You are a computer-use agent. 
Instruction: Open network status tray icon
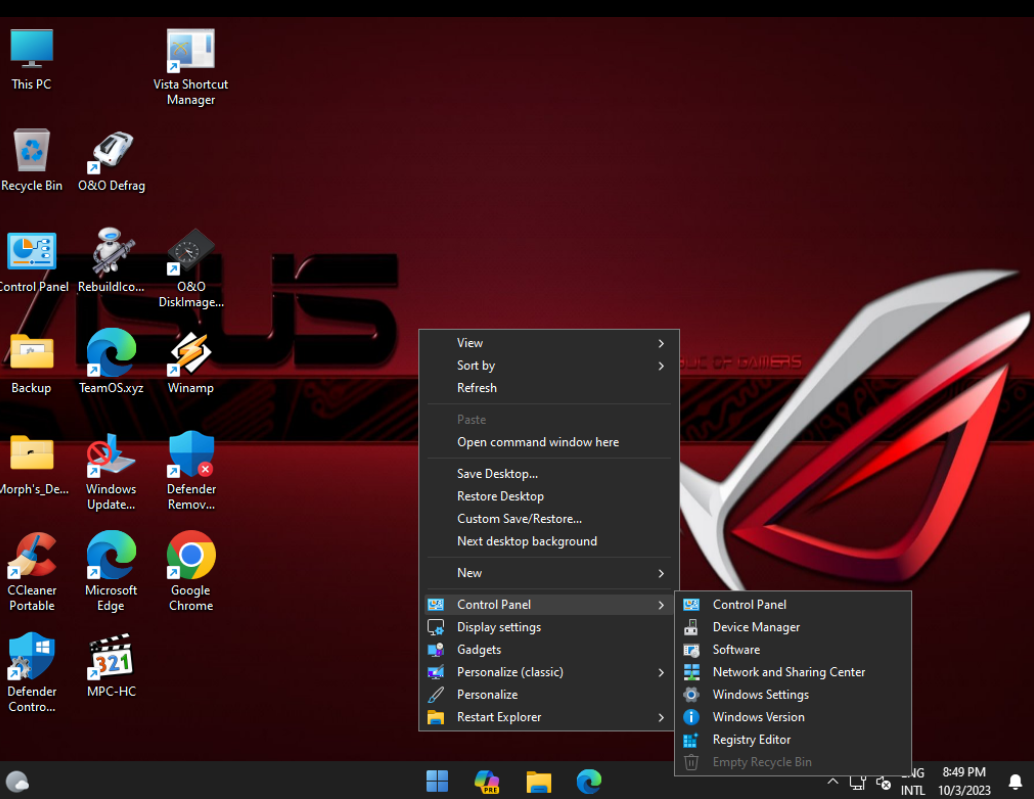(x=857, y=783)
